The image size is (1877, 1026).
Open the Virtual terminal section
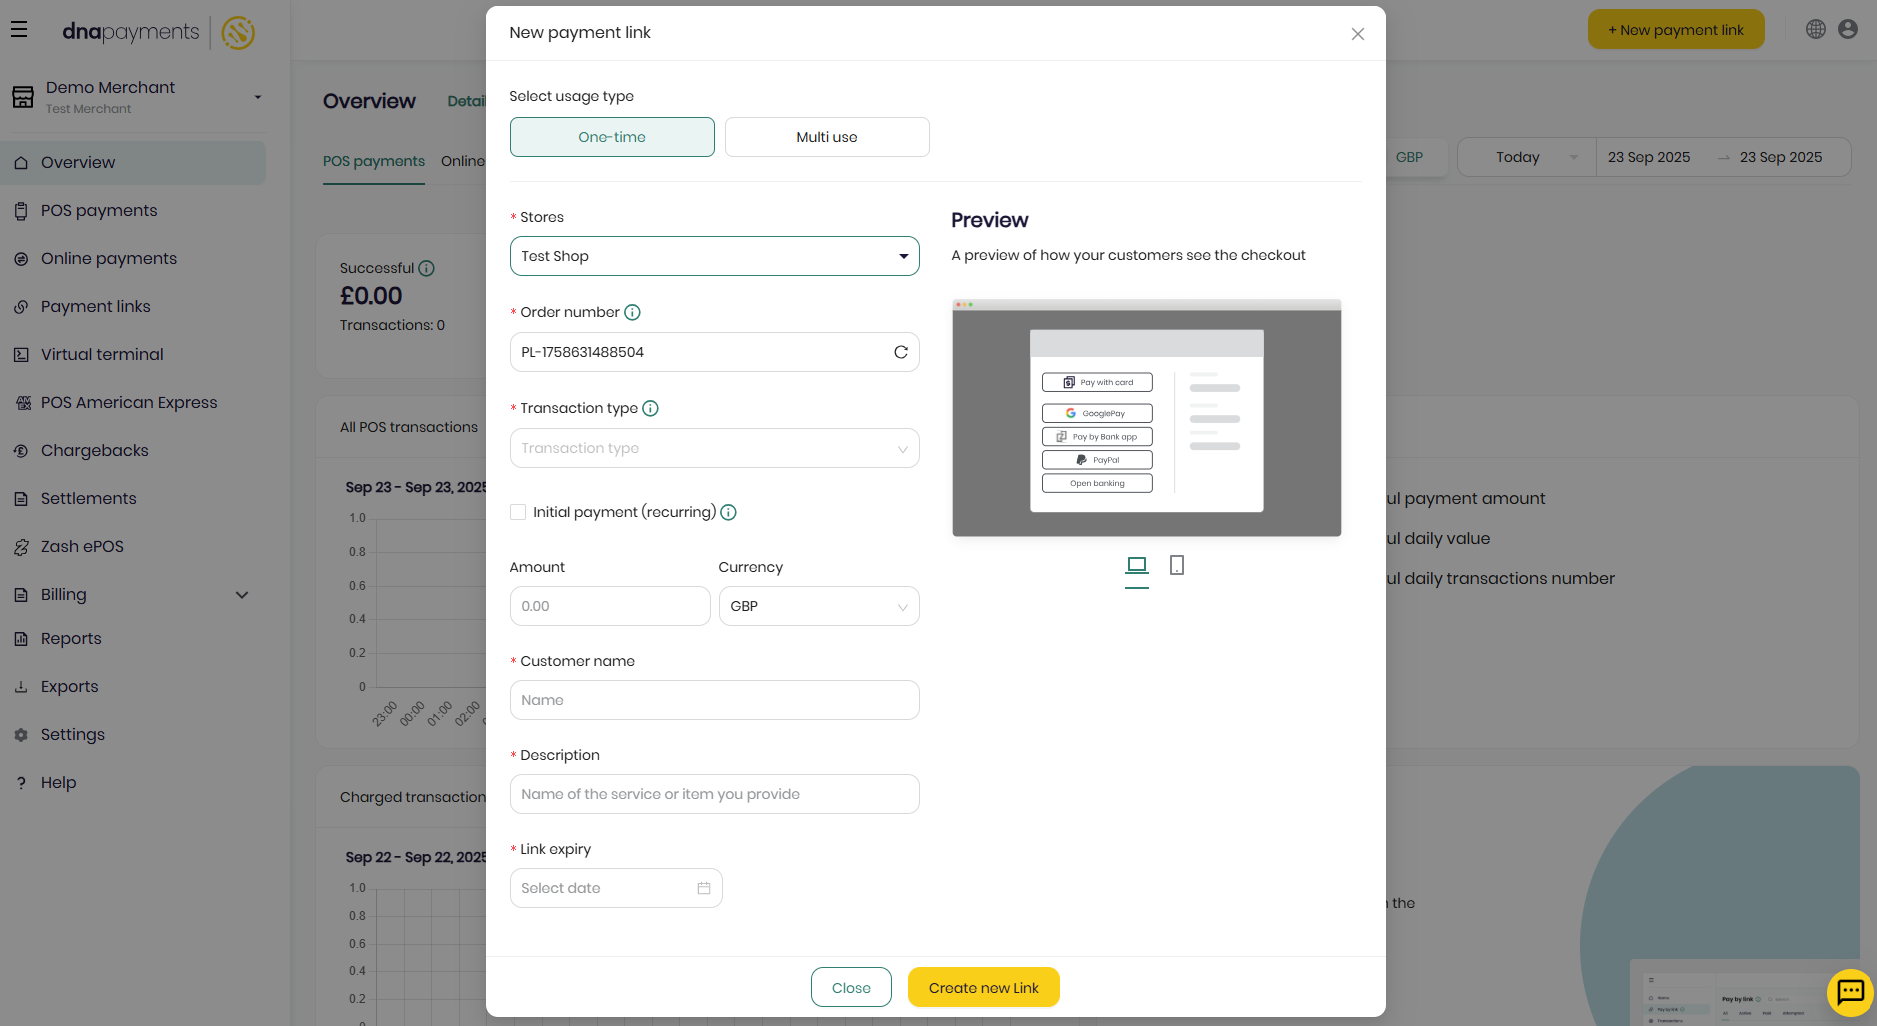[101, 354]
